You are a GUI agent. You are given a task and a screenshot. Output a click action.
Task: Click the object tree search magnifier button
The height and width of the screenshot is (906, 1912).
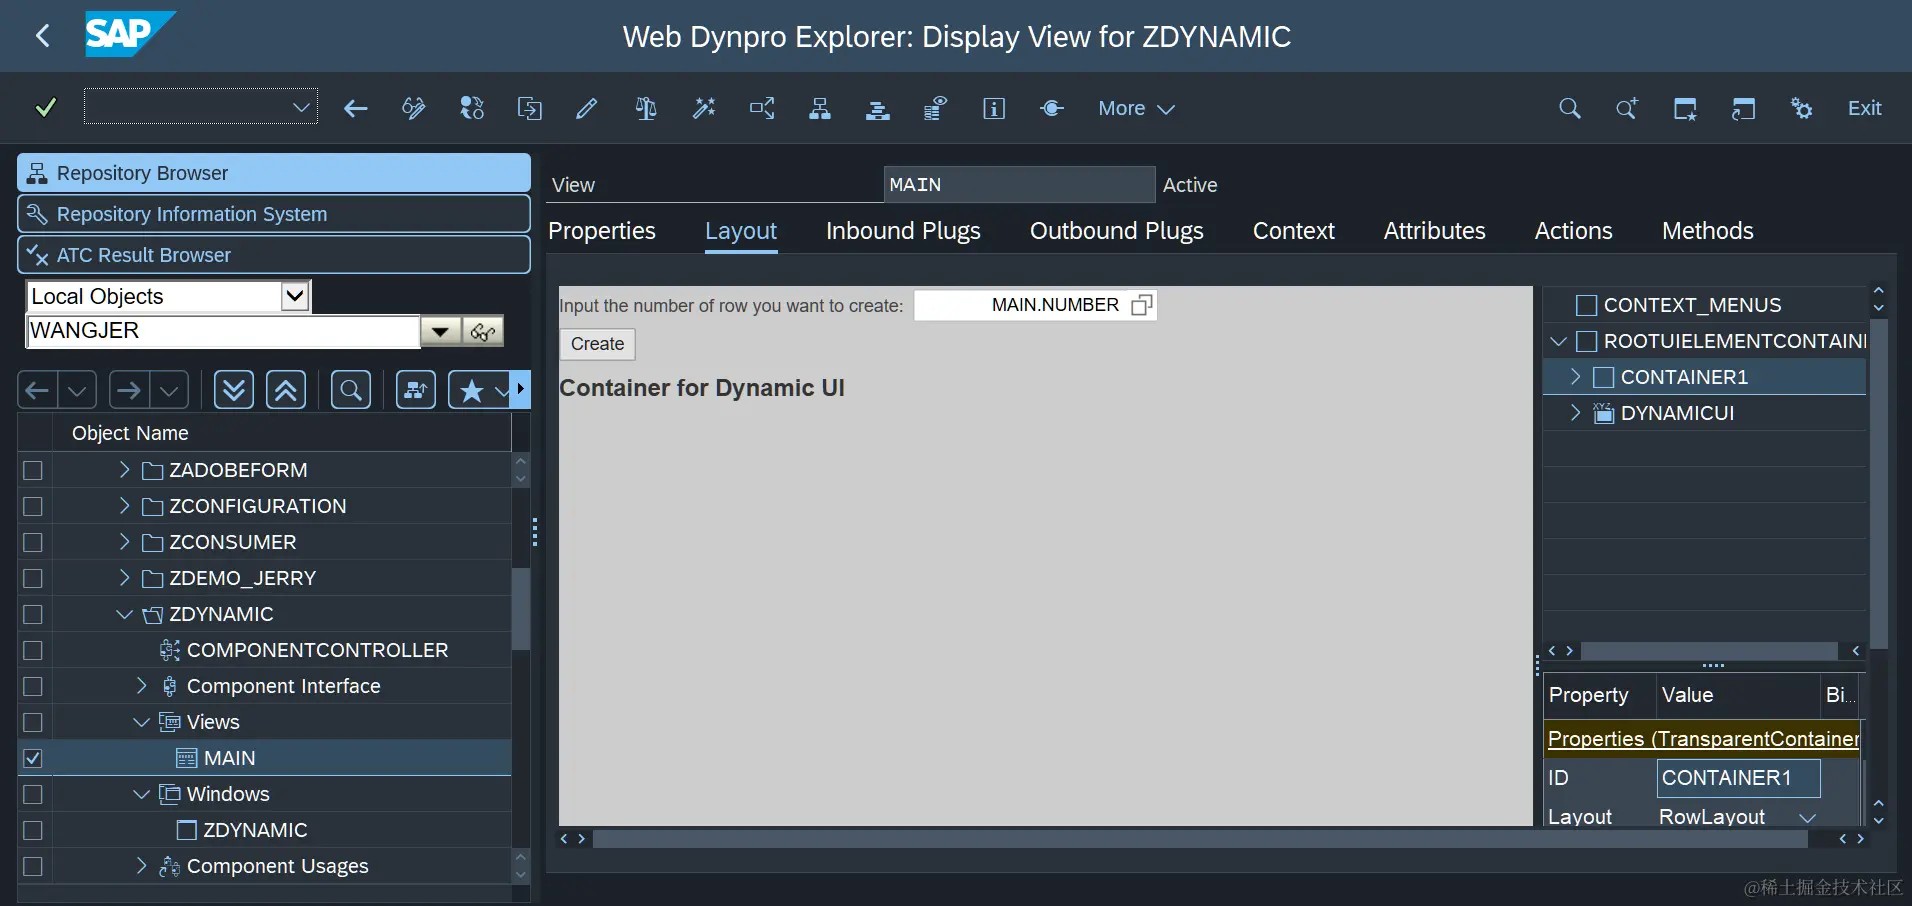(x=351, y=390)
